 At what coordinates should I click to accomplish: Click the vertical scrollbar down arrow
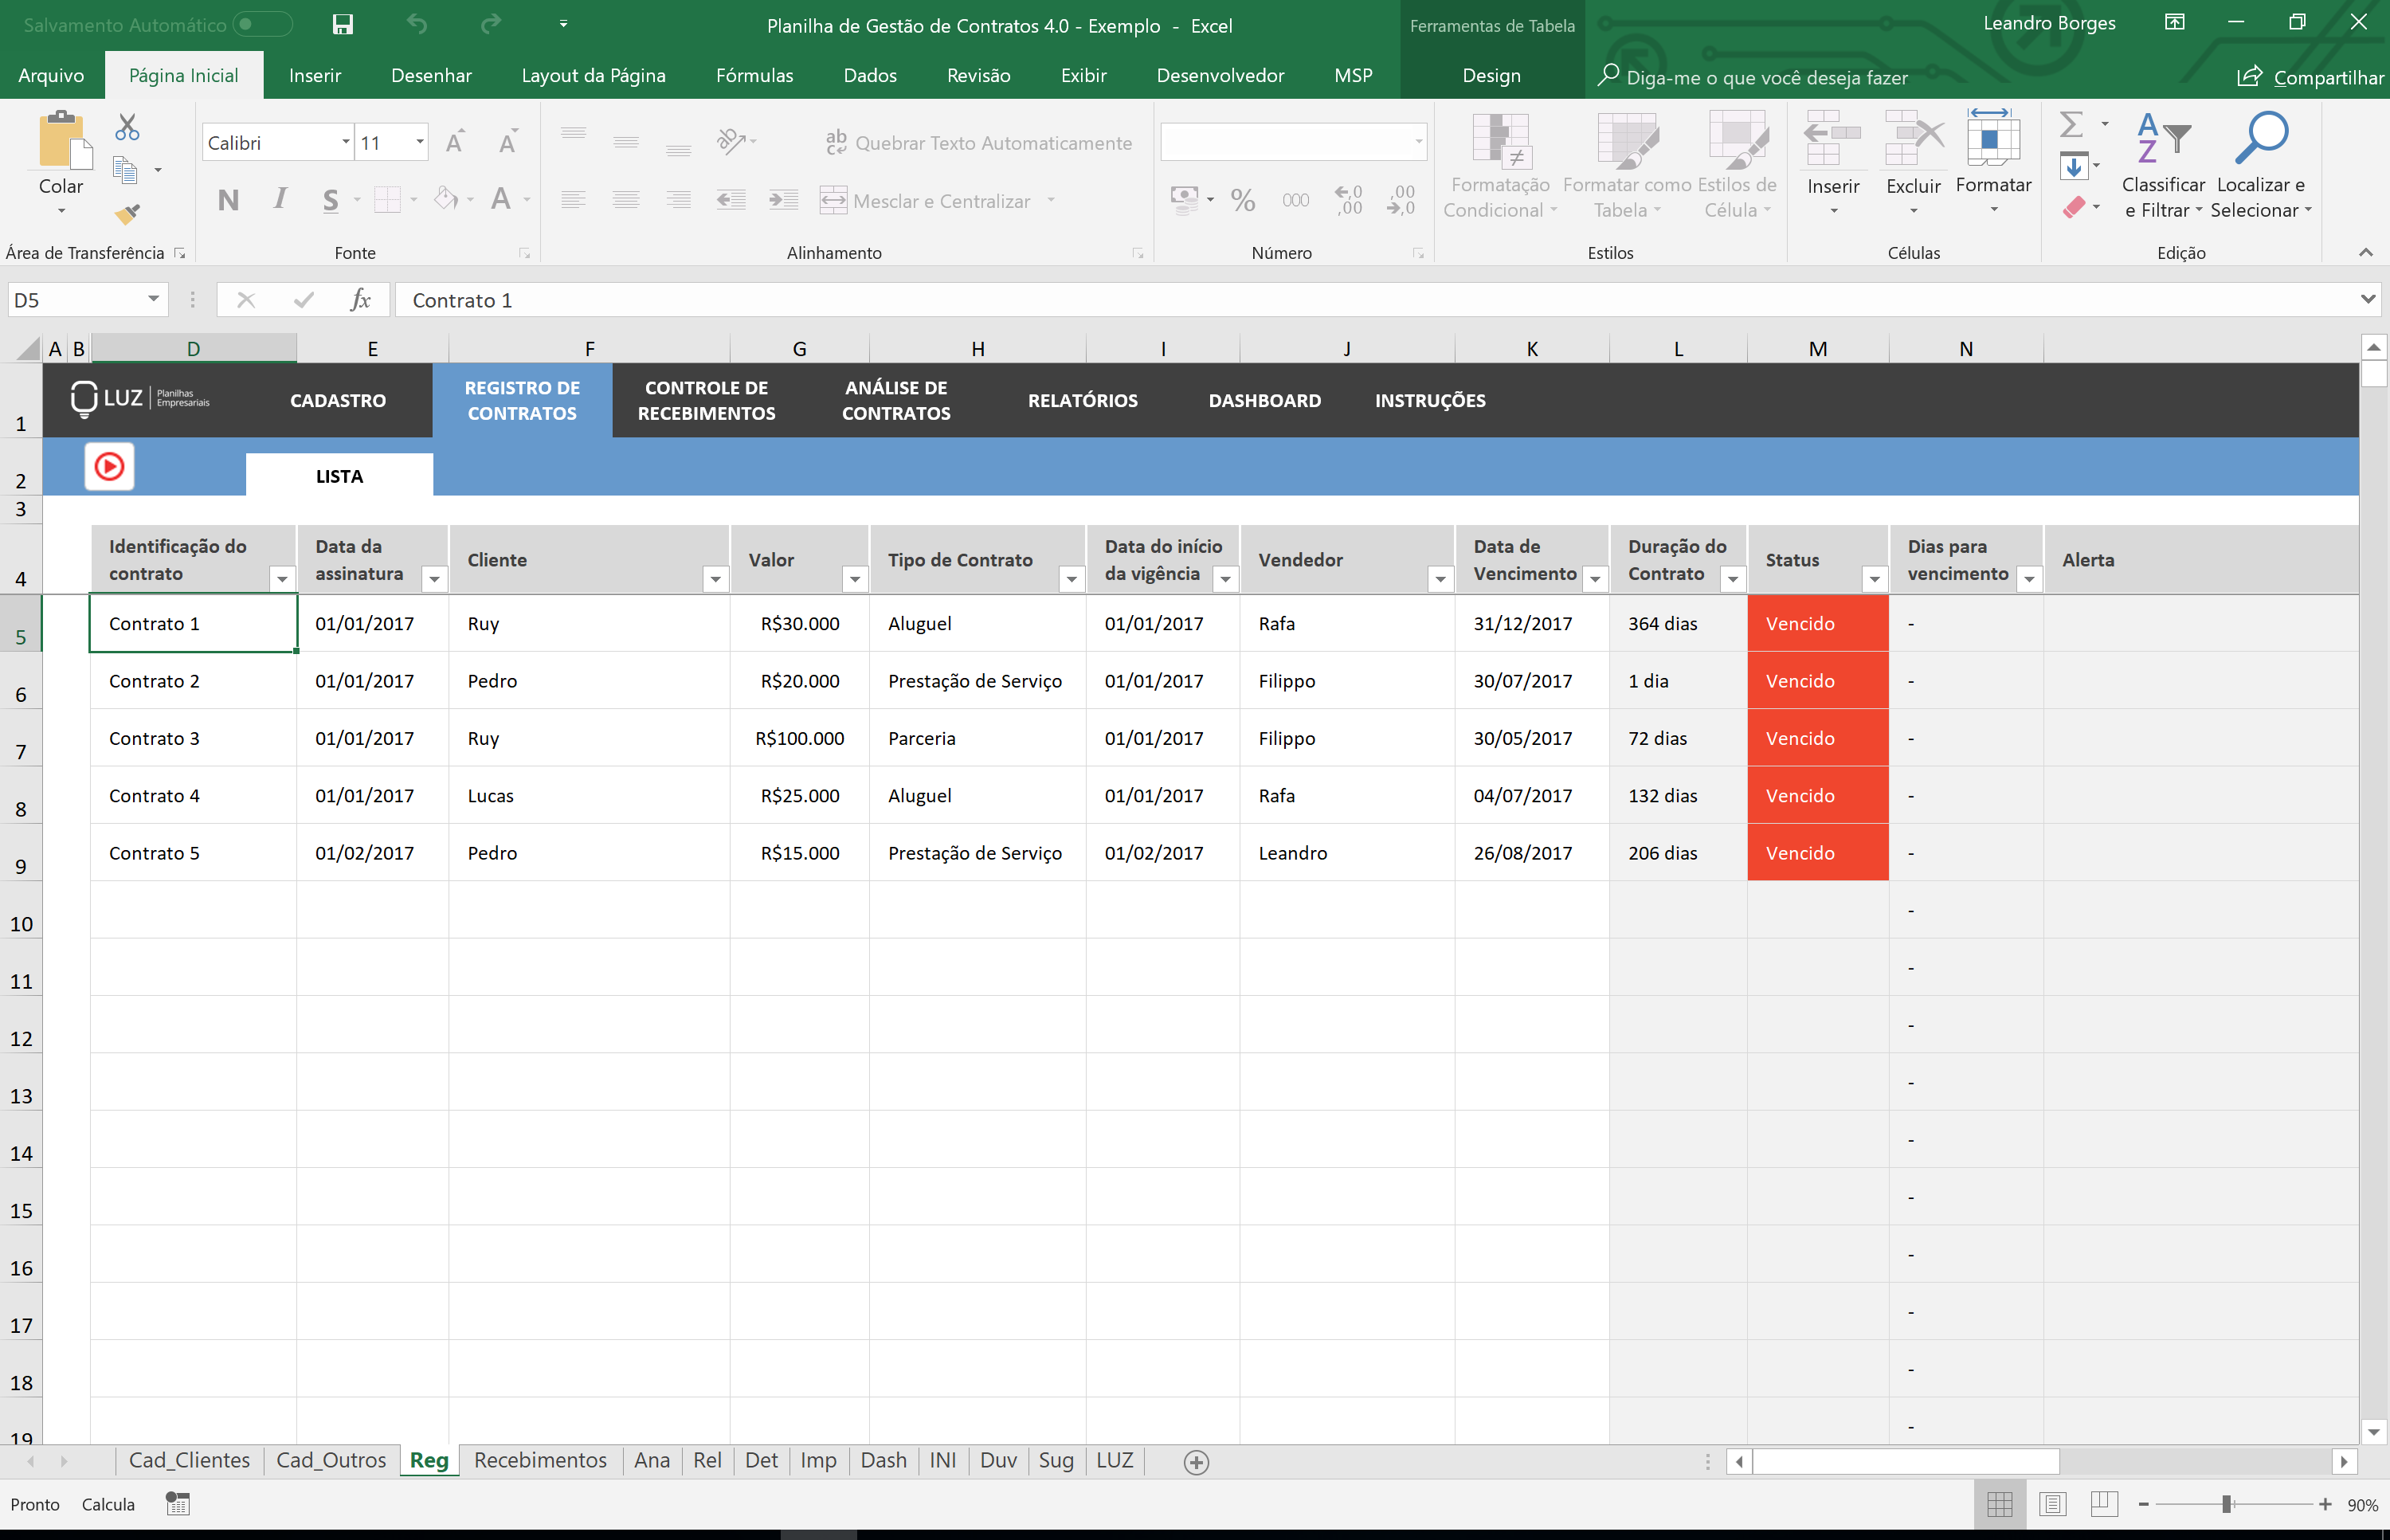click(2374, 1432)
